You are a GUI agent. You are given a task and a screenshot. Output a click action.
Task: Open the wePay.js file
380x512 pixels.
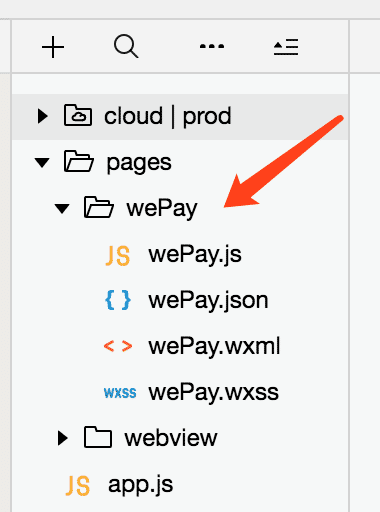(195, 255)
